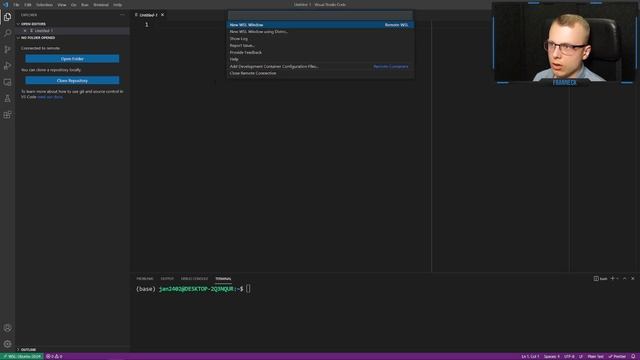The image size is (640, 360).
Task: Open the Selection menu
Action: (x=44, y=5)
